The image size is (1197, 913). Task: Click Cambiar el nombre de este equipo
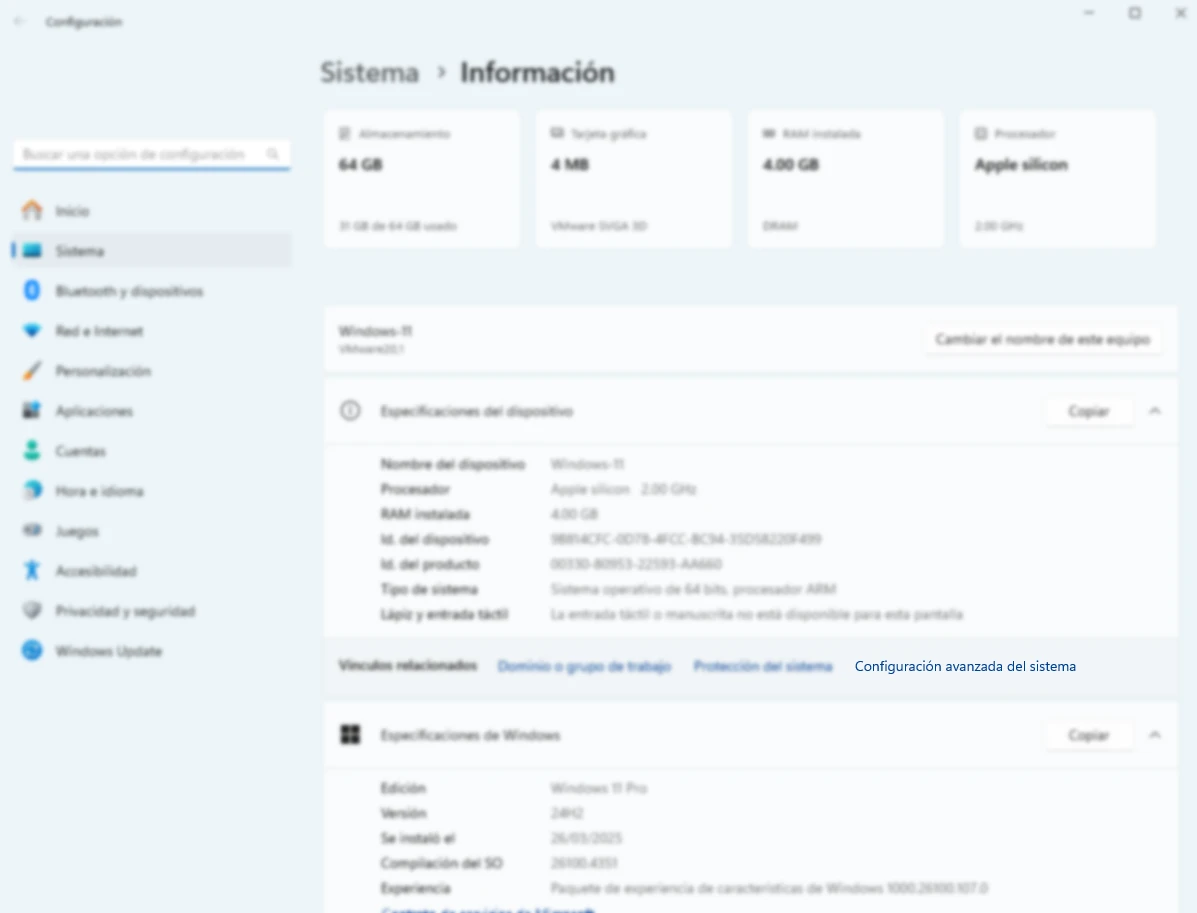click(1043, 340)
